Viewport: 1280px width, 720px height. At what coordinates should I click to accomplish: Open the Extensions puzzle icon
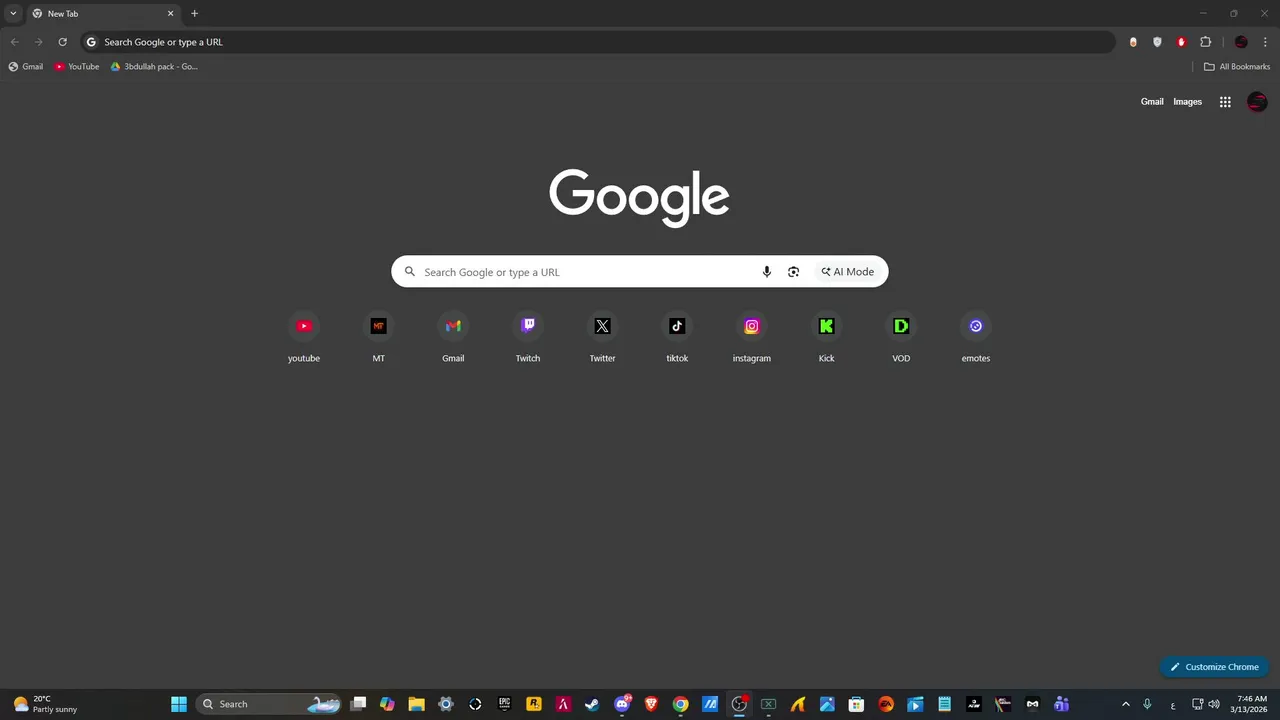tap(1205, 42)
